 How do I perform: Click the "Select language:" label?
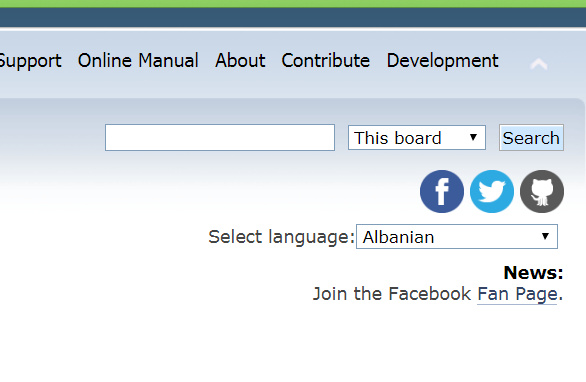pos(281,237)
